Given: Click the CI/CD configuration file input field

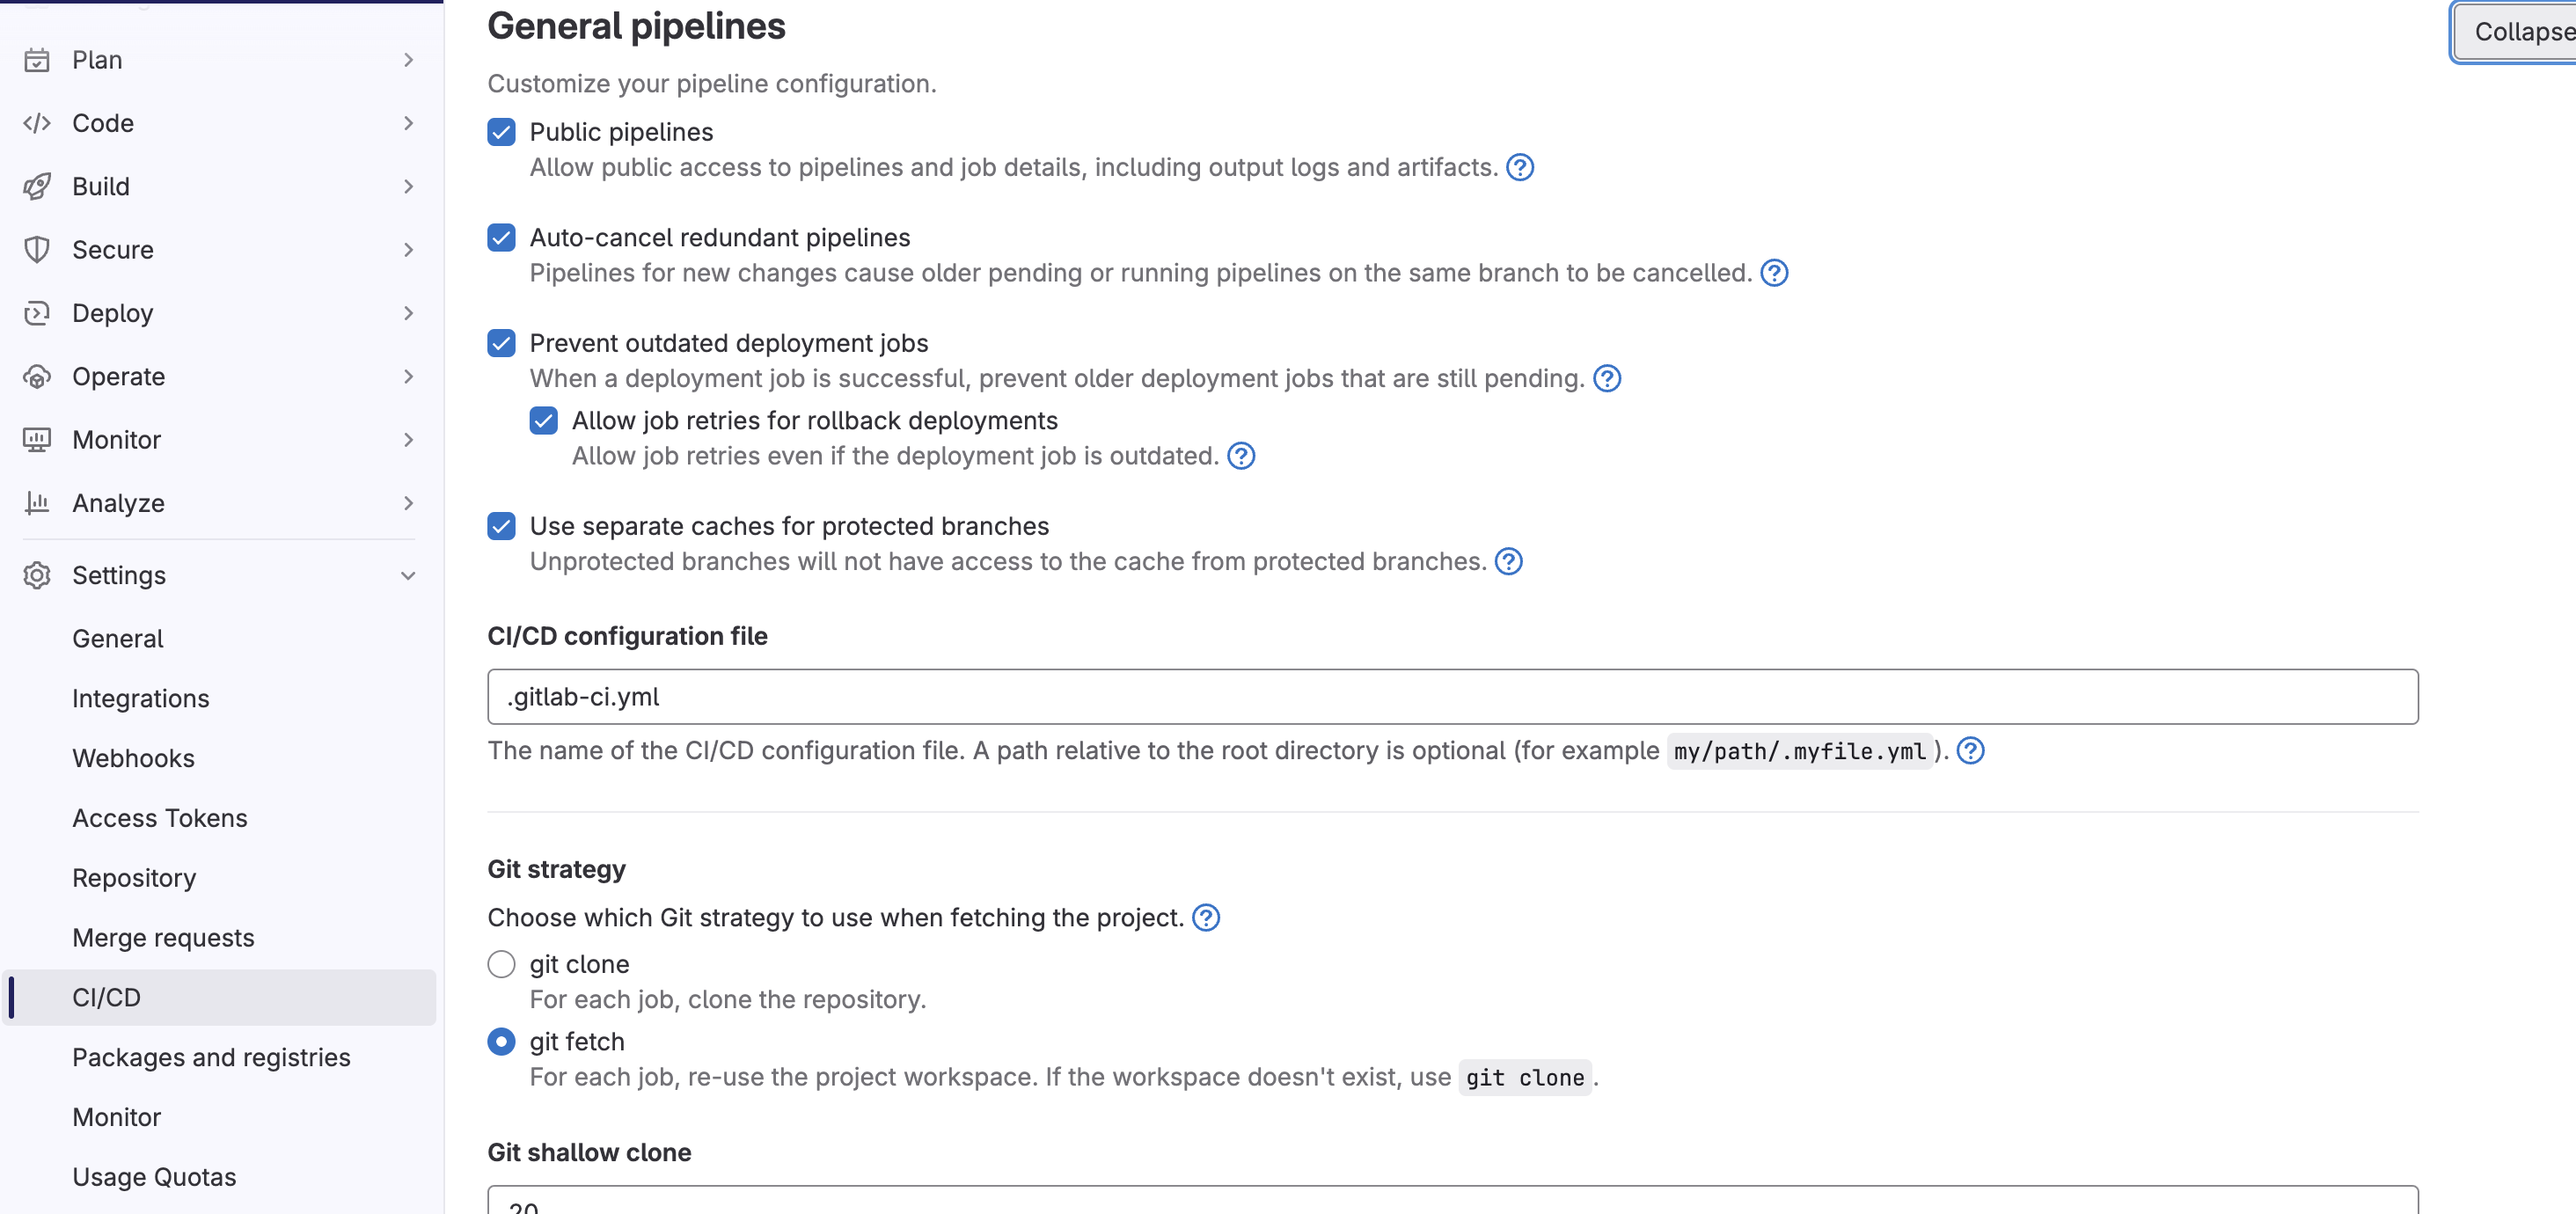Looking at the screenshot, I should click(1452, 697).
